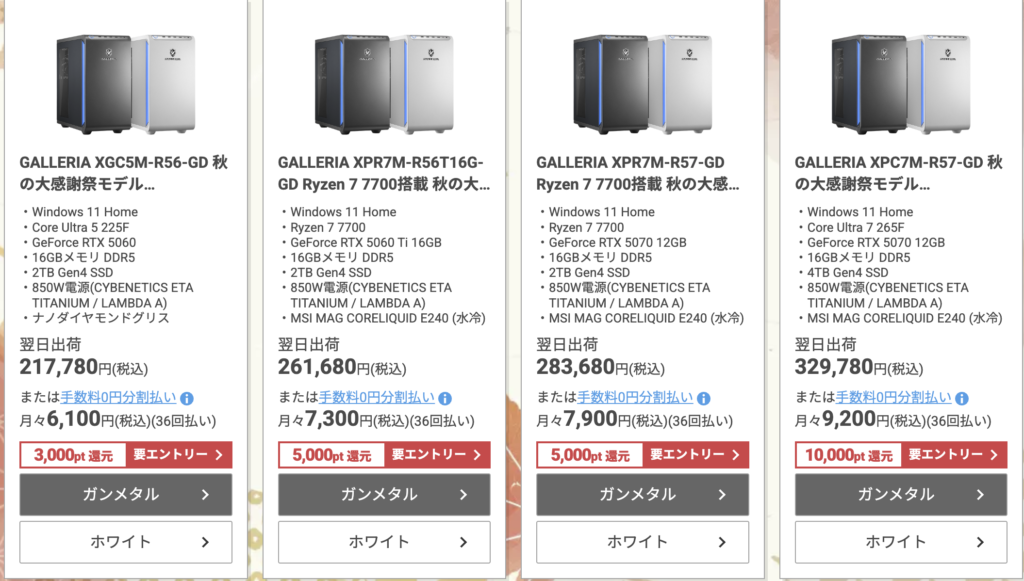Open XGC5M-R56-GD product image thumbnail
Image resolution: width=1024 pixels, height=581 pixels.
(x=126, y=83)
